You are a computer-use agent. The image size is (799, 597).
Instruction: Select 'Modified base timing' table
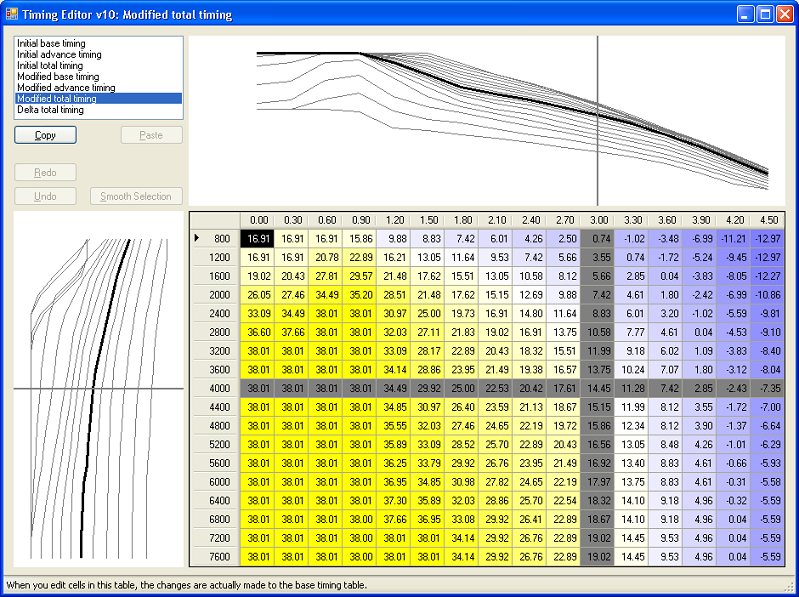tap(58, 77)
